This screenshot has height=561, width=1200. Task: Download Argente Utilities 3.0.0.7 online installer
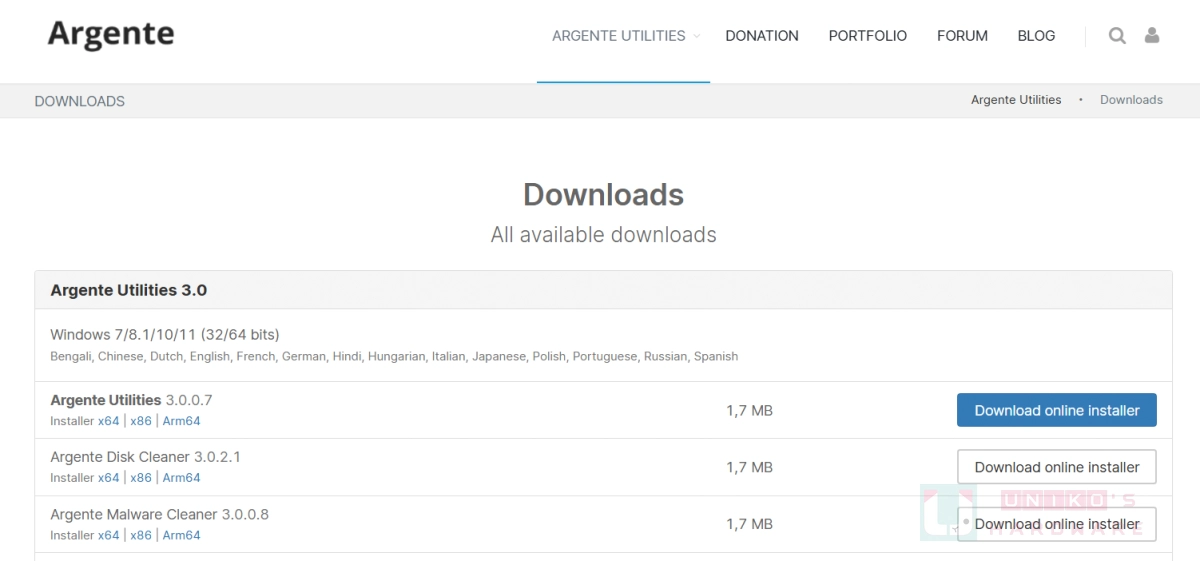coord(1057,410)
